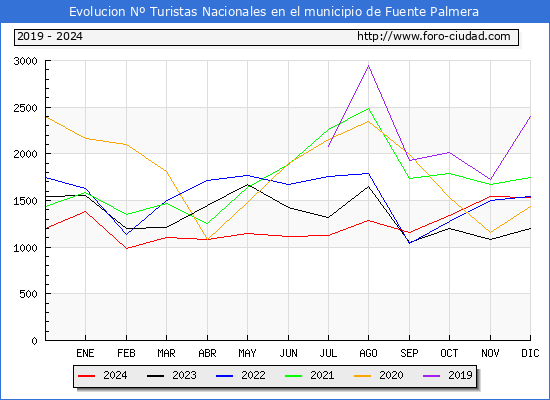
Task: Click the FEB month axis label
Action: pyautogui.click(x=126, y=353)
